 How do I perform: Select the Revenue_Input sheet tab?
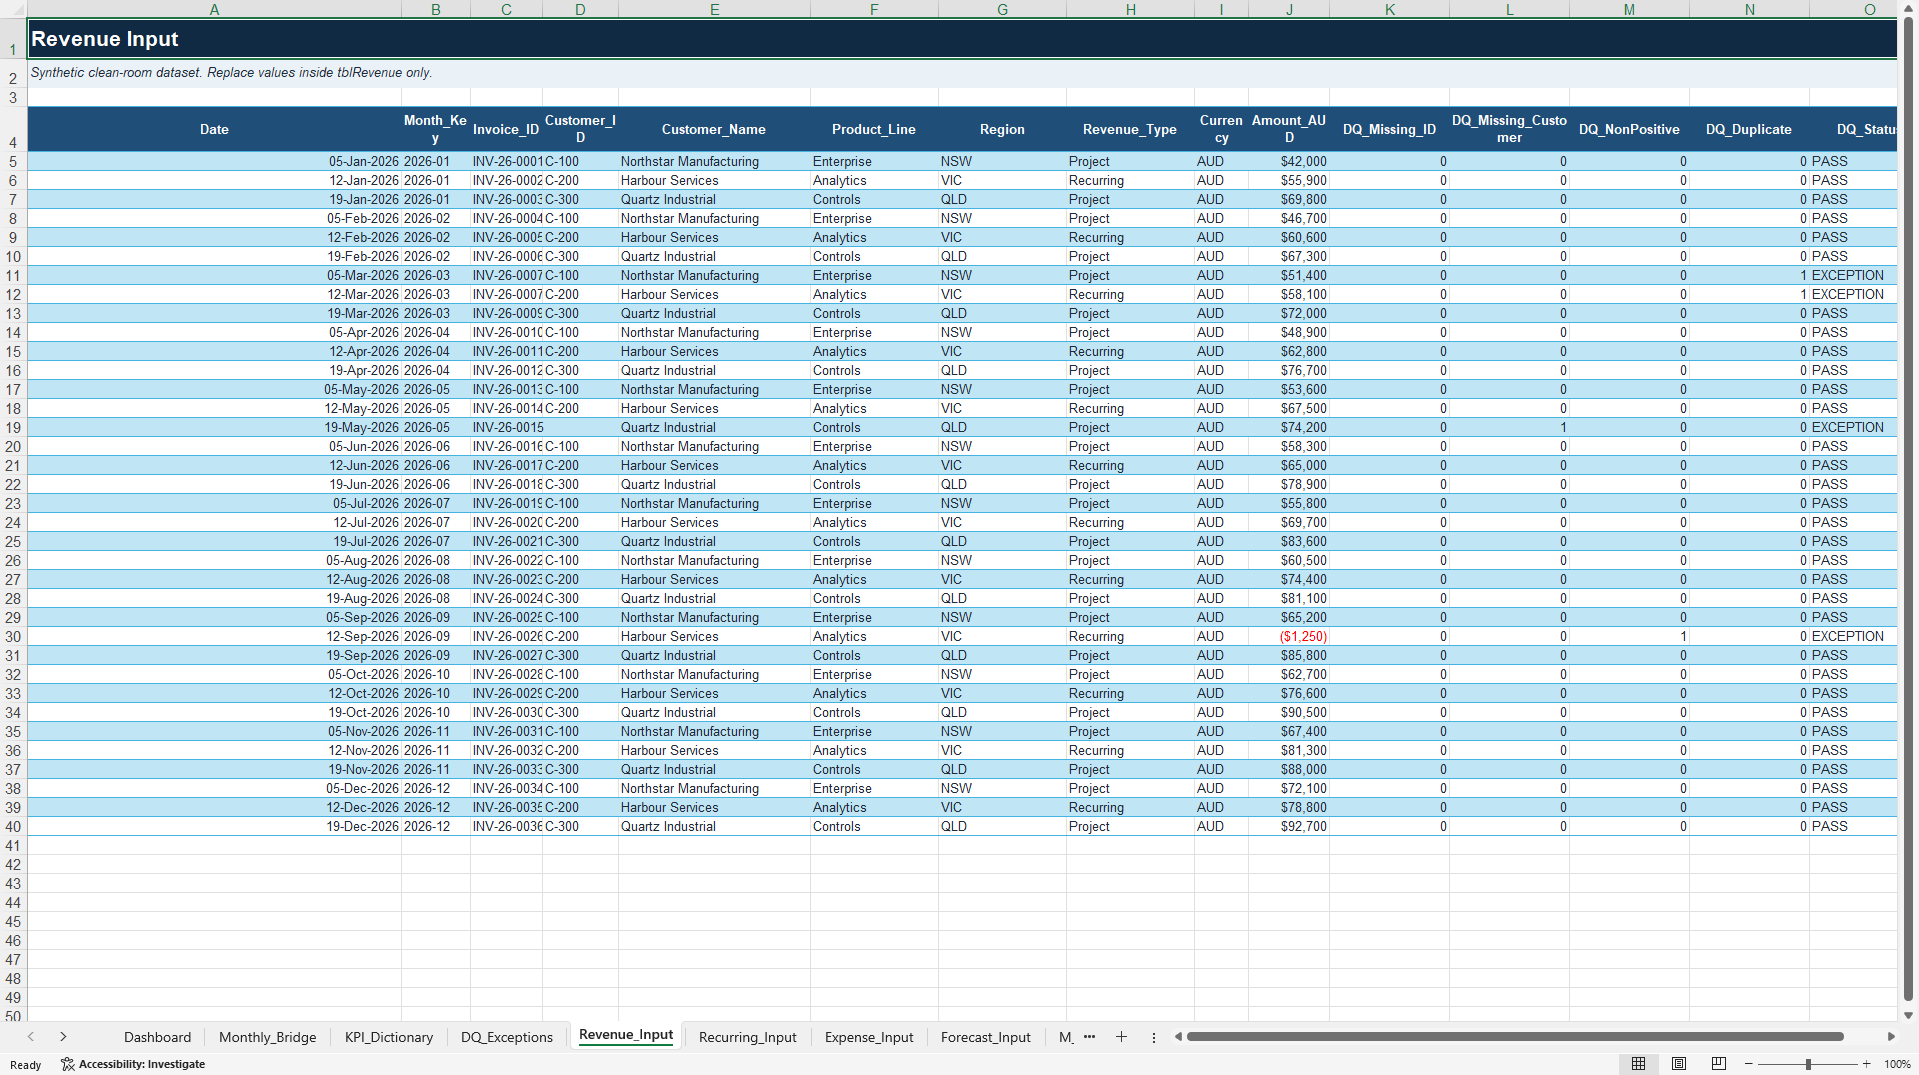625,1035
